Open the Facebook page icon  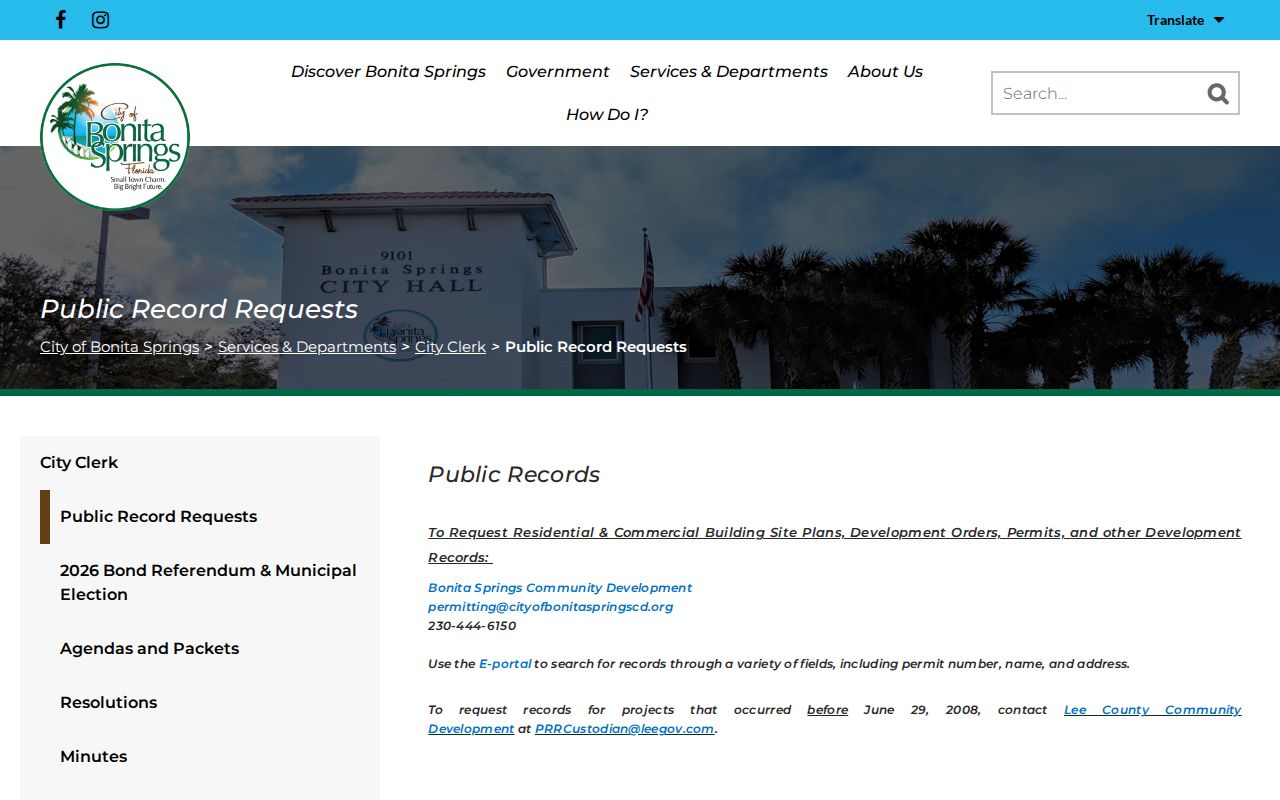[x=60, y=20]
